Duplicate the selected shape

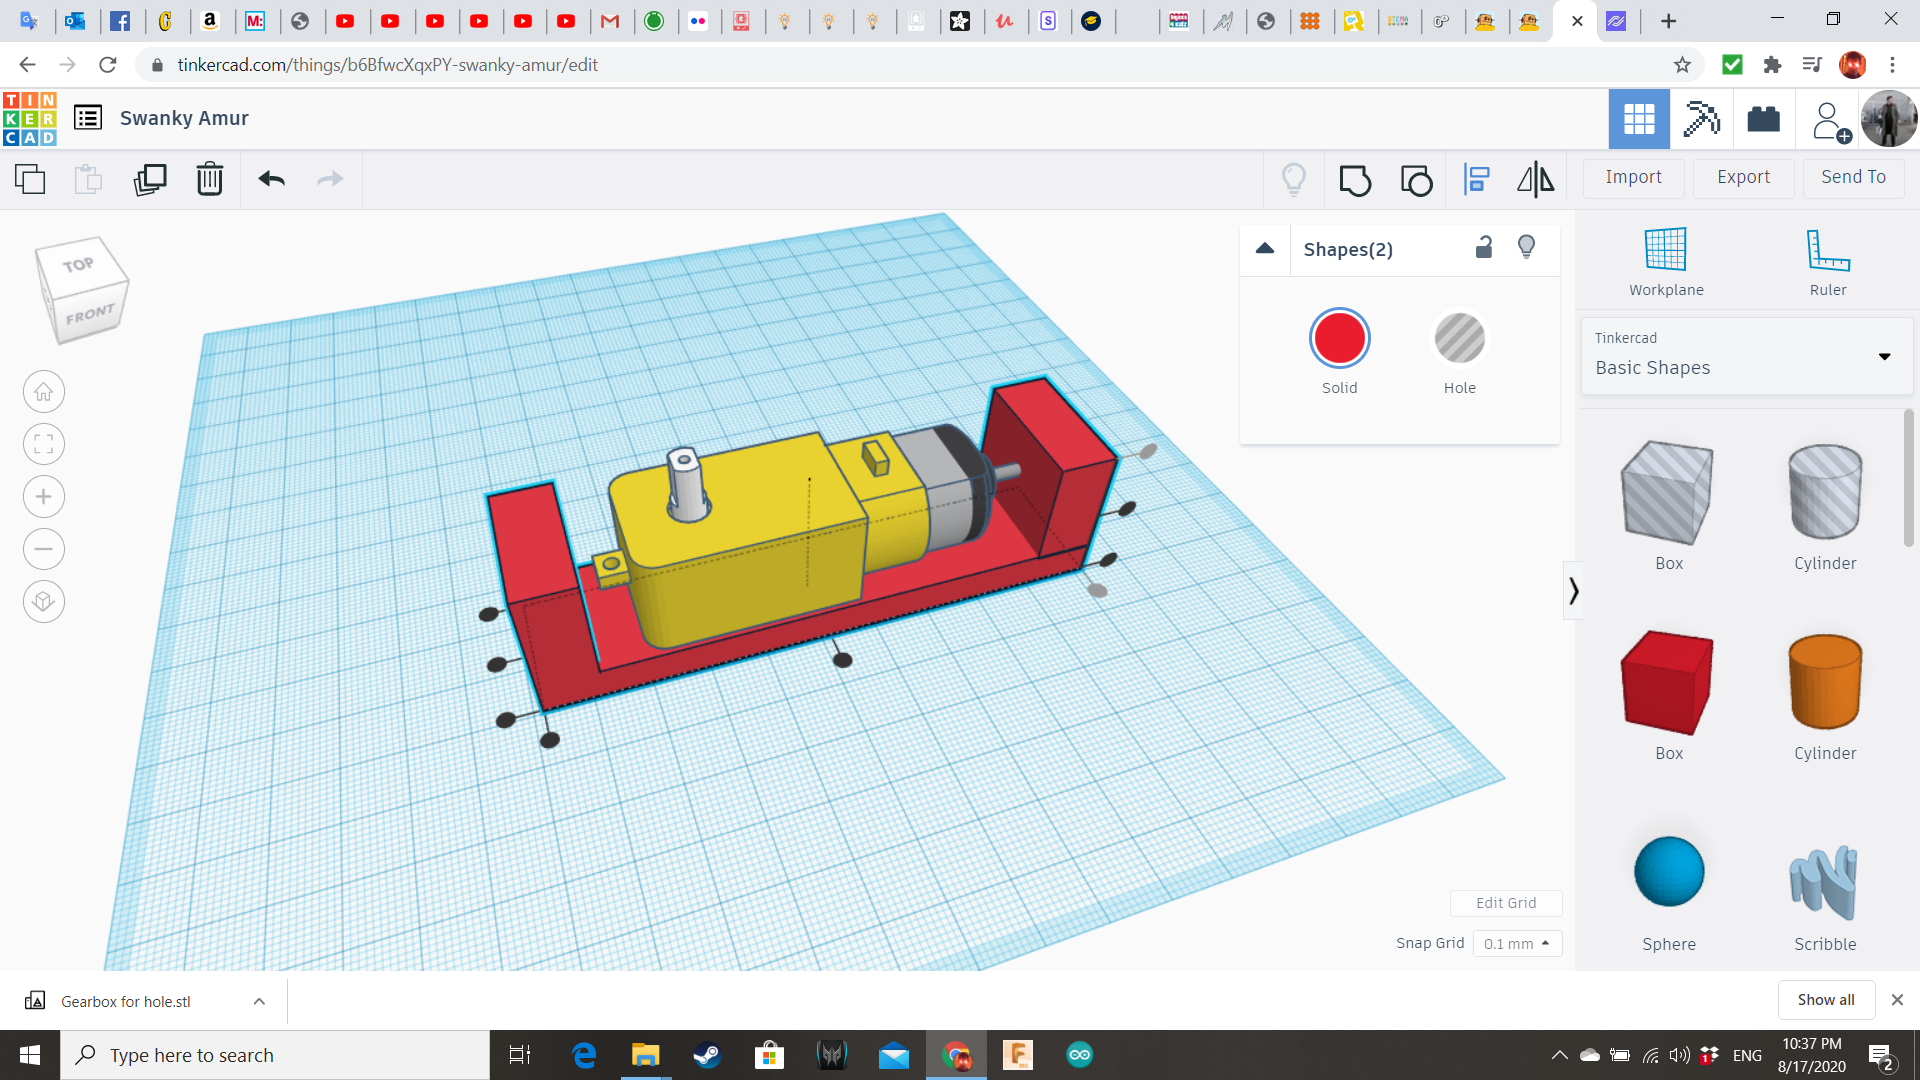pyautogui.click(x=150, y=179)
